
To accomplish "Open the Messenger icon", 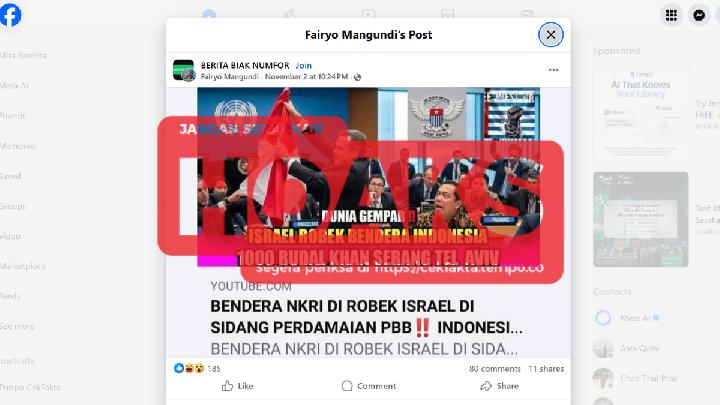I will click(x=699, y=16).
